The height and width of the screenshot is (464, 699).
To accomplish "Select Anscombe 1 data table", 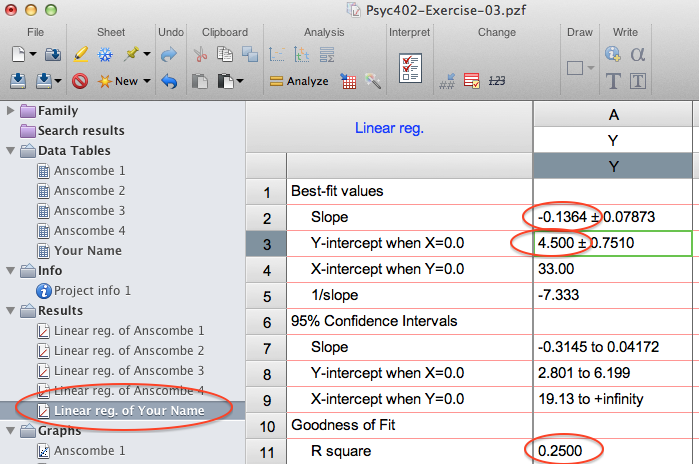I will coord(89,170).
